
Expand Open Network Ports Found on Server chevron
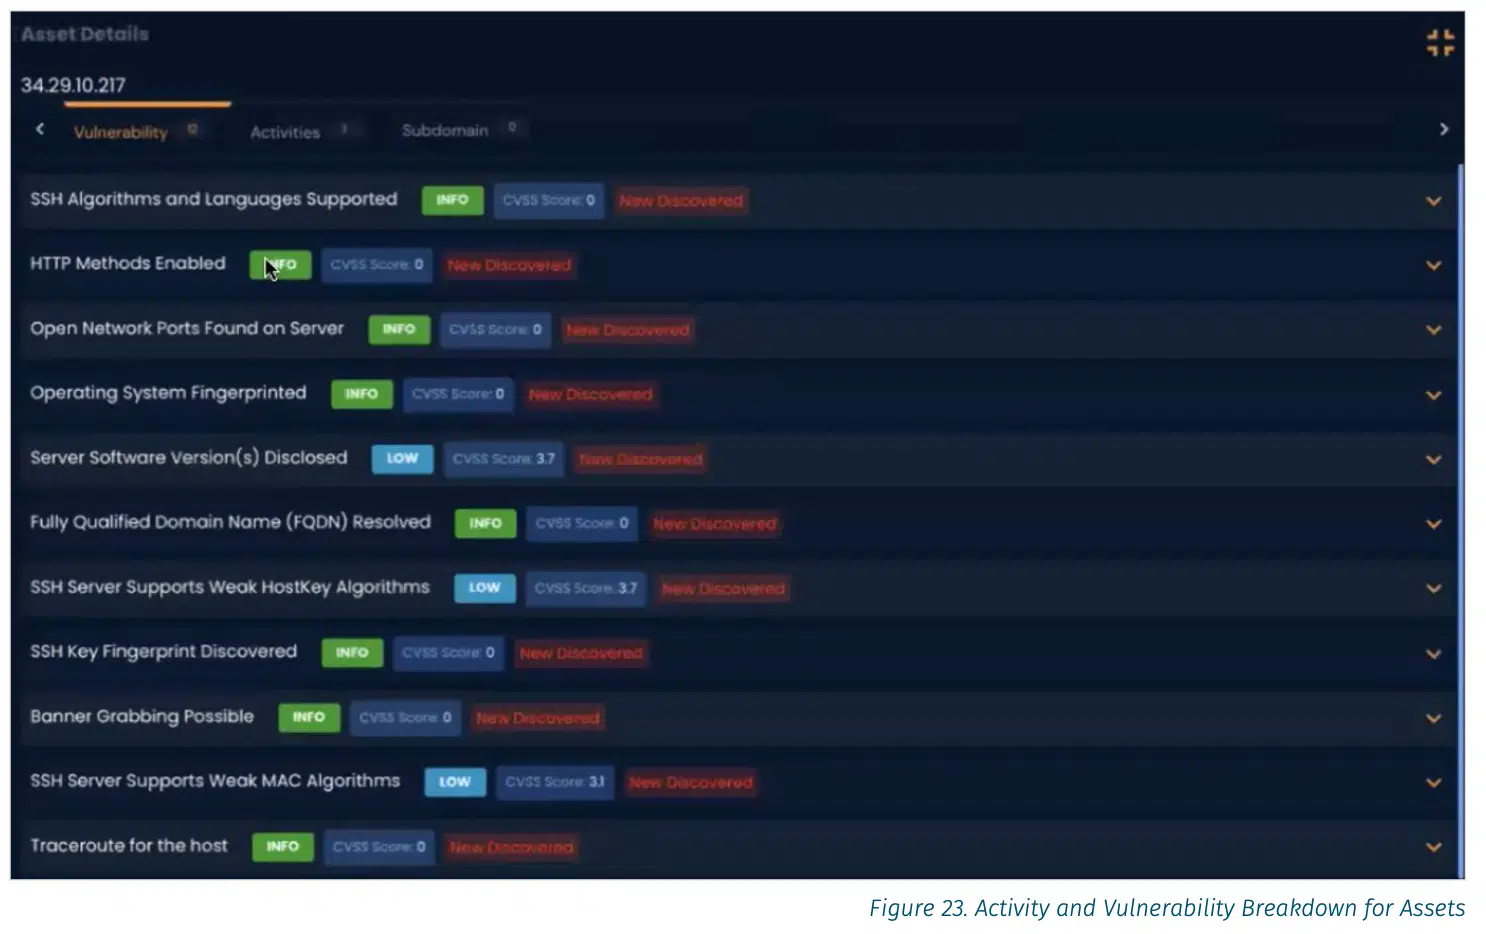point(1433,330)
